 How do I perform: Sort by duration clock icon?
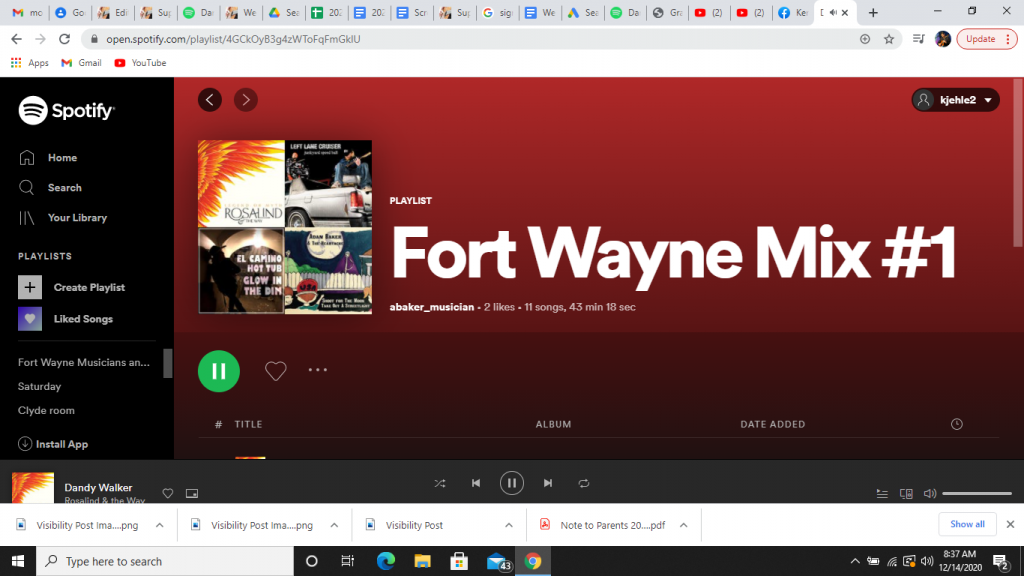pyautogui.click(x=957, y=424)
